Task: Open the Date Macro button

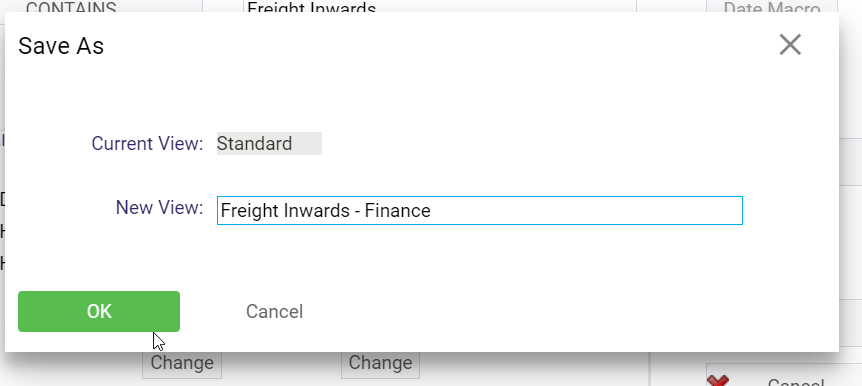Action: 772,6
